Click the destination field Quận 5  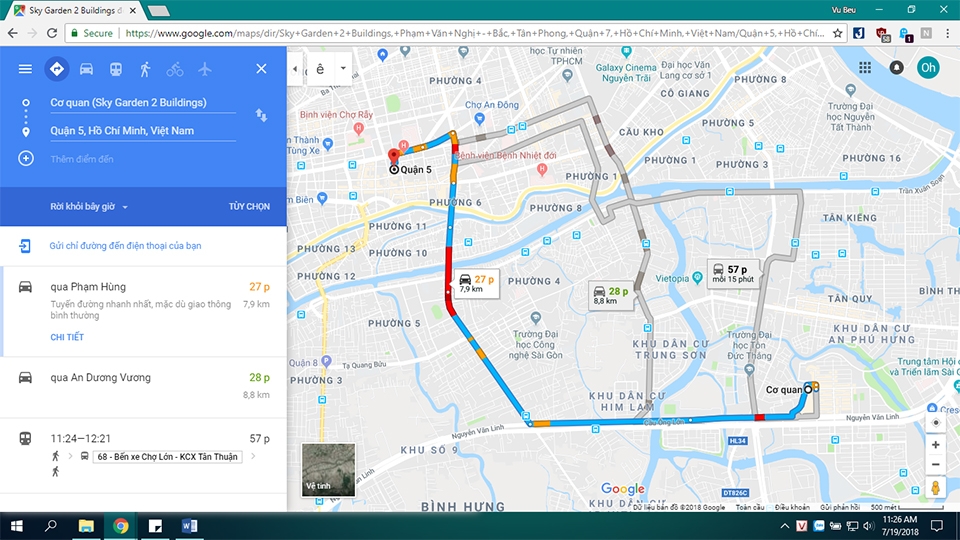pyautogui.click(x=143, y=130)
